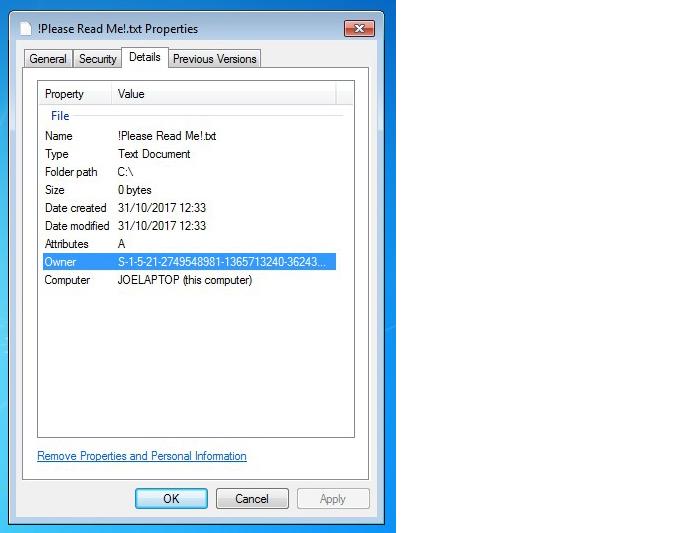The width and height of the screenshot is (700, 533).
Task: Click the Owner SID value S-1-5-21-2749548981
Action: click(221, 262)
